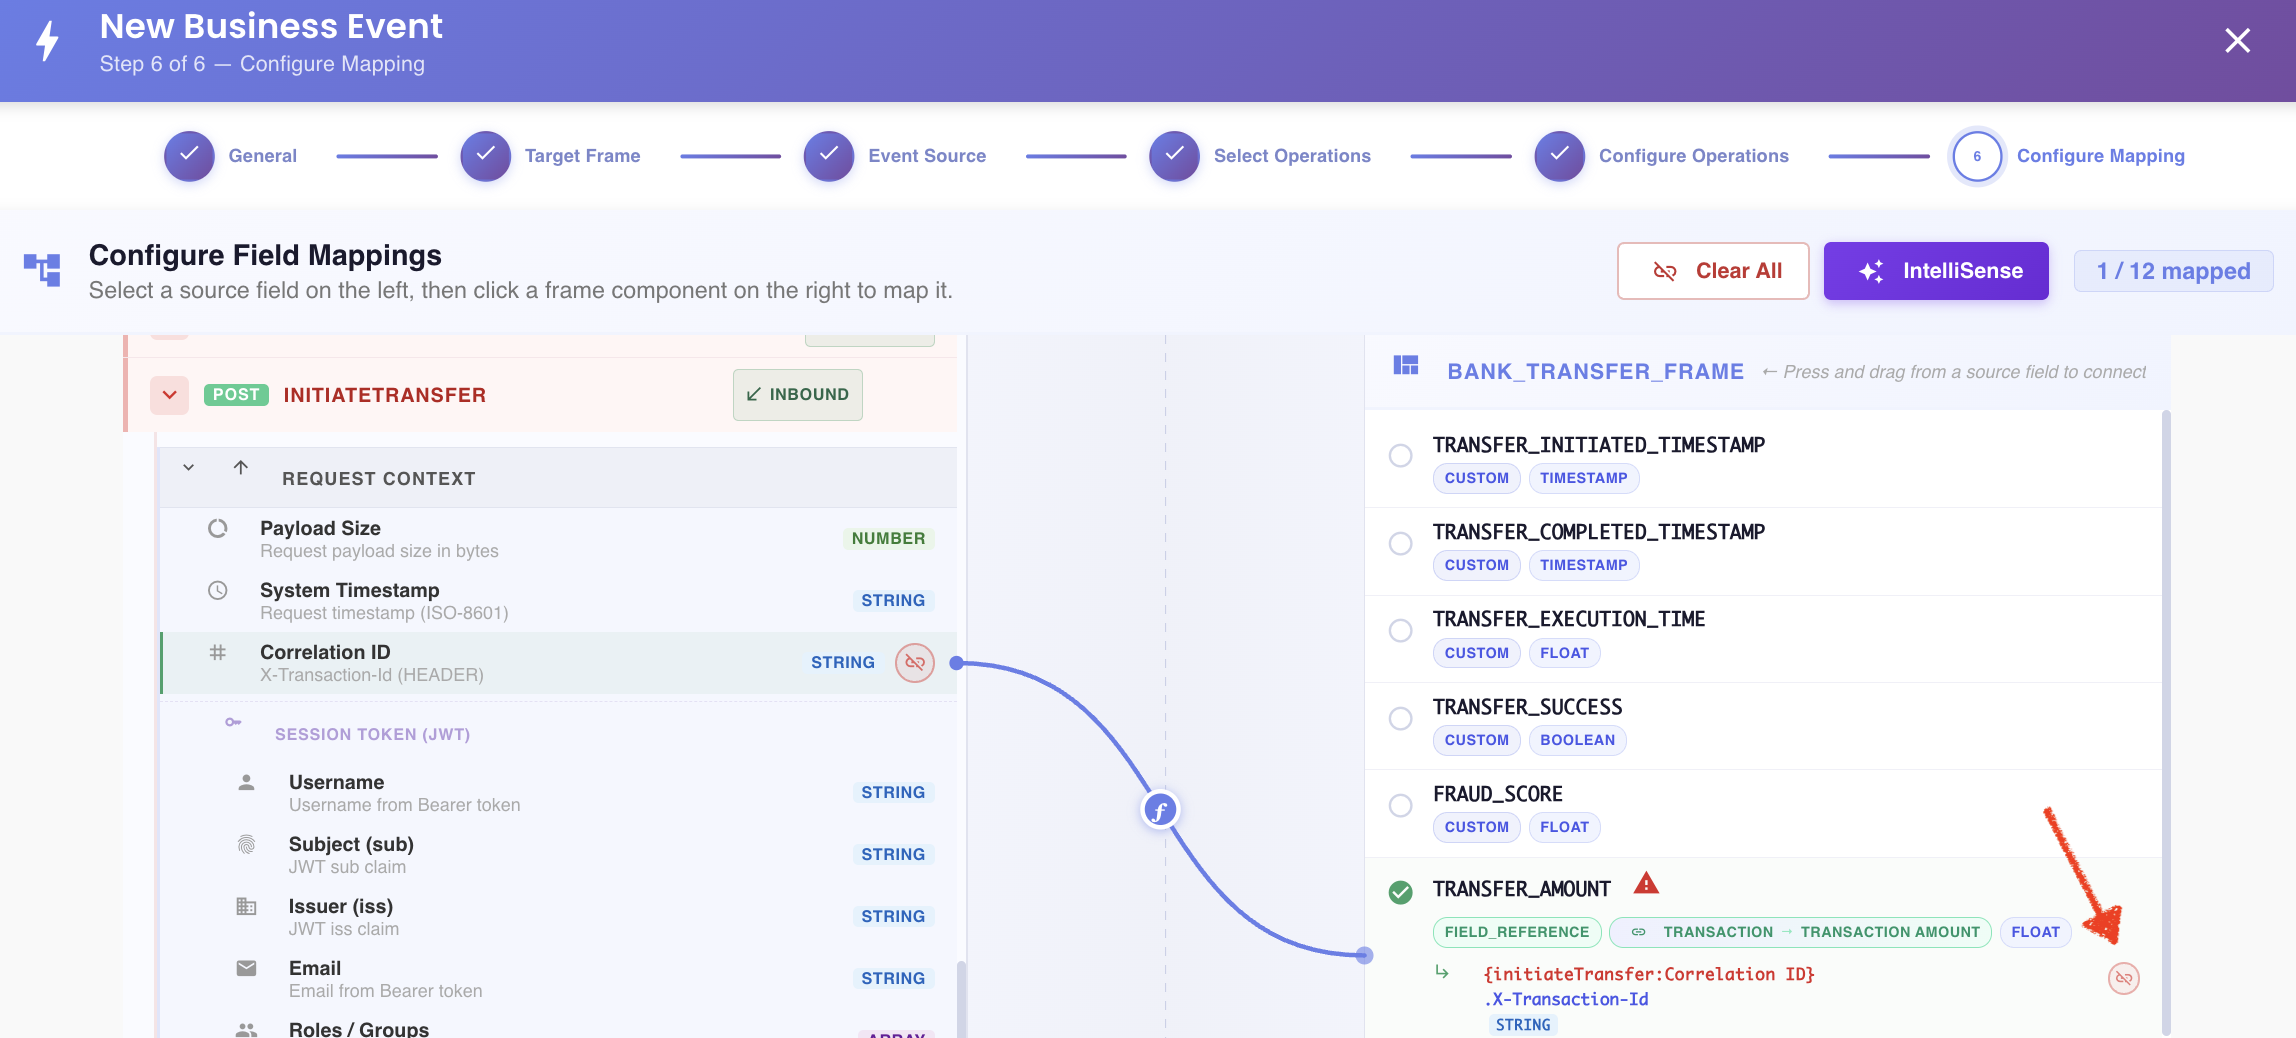Click the TRANSFER_AMOUNT green check circle
Image resolution: width=2296 pixels, height=1038 pixels.
pos(1400,892)
